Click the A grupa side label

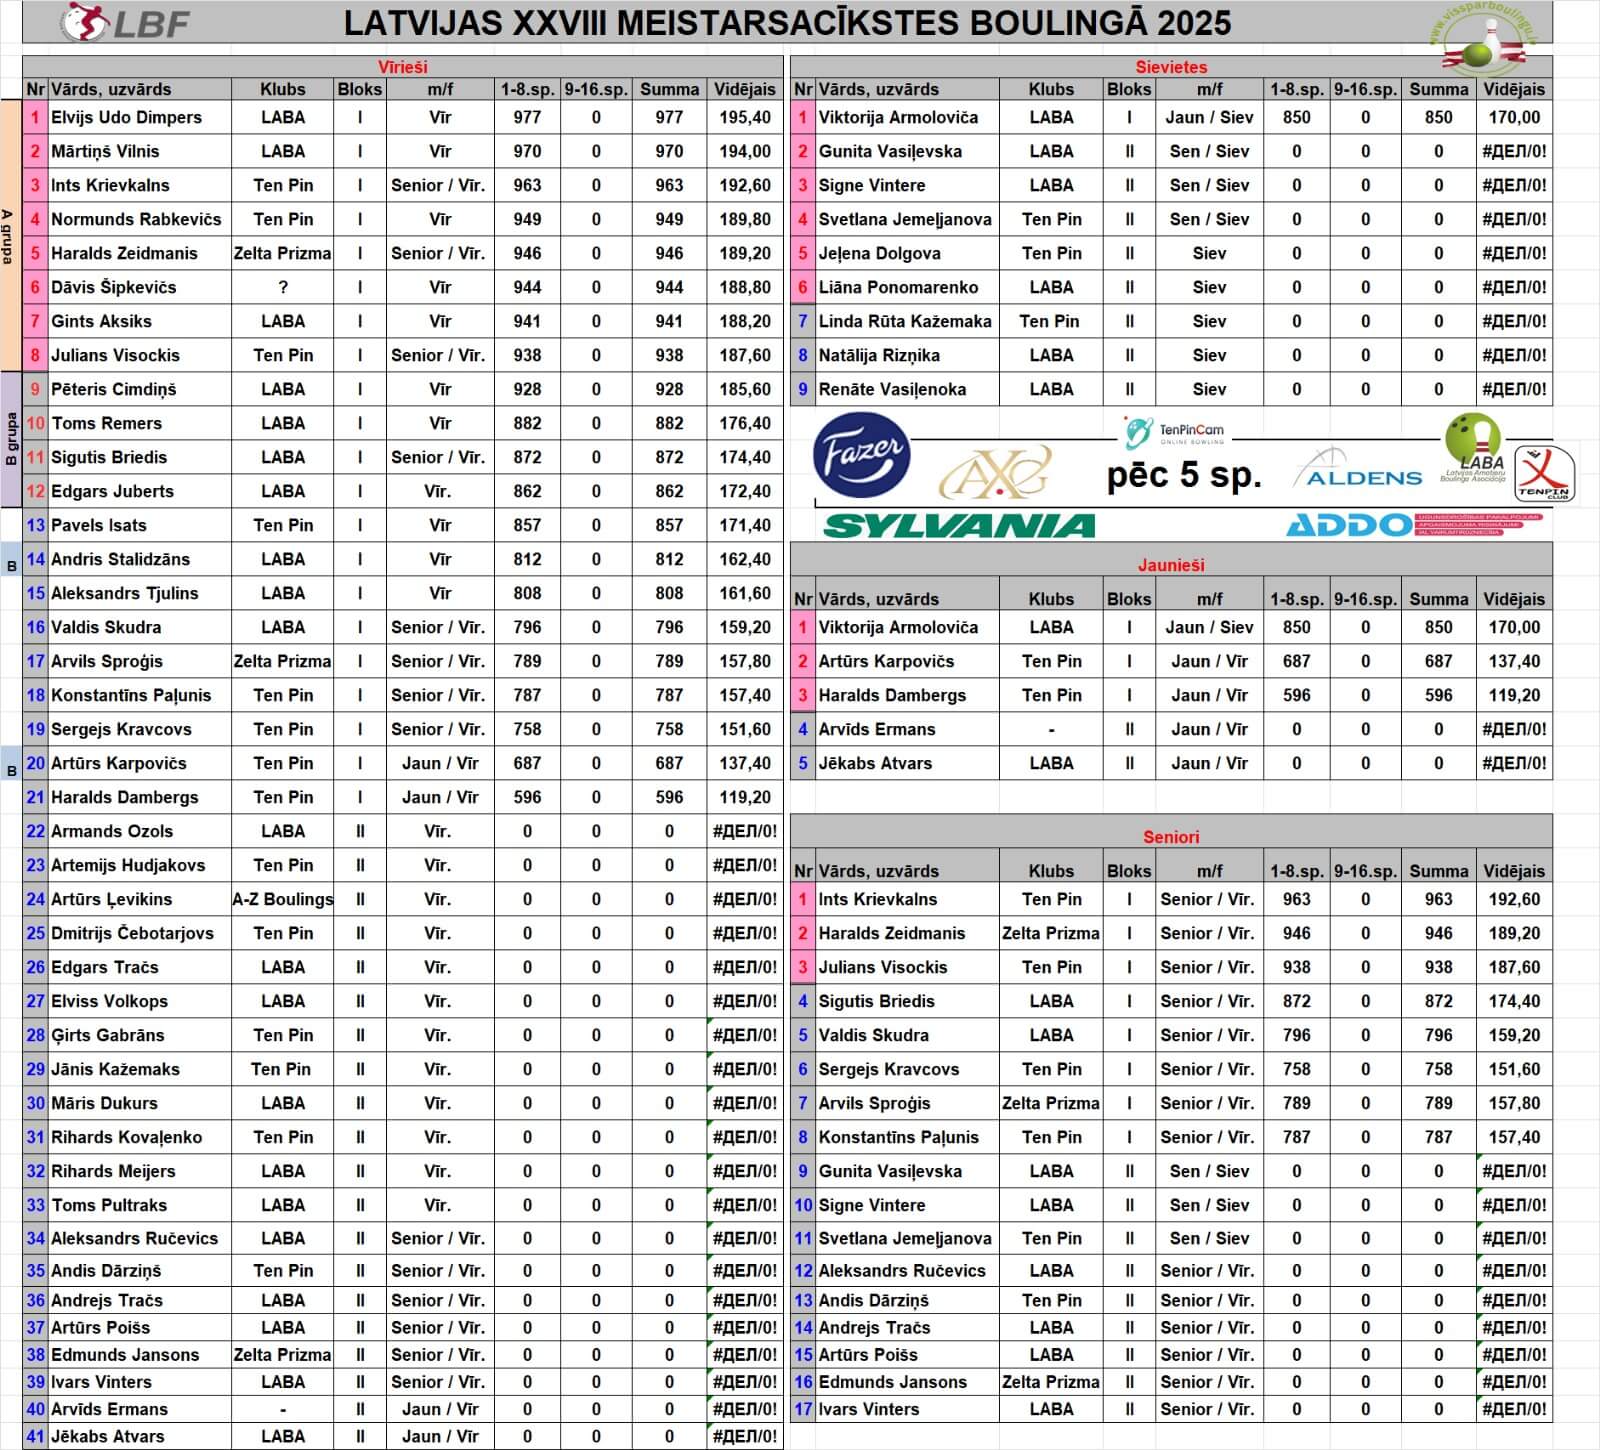coord(10,236)
